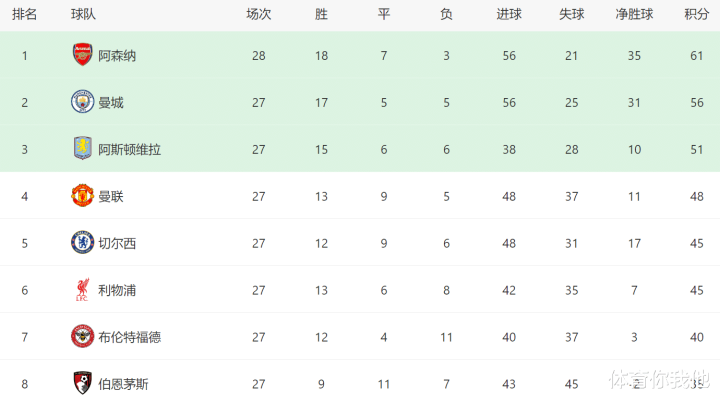The height and width of the screenshot is (402, 720).
Task: Select the 曼联 team name
Action: (x=111, y=197)
